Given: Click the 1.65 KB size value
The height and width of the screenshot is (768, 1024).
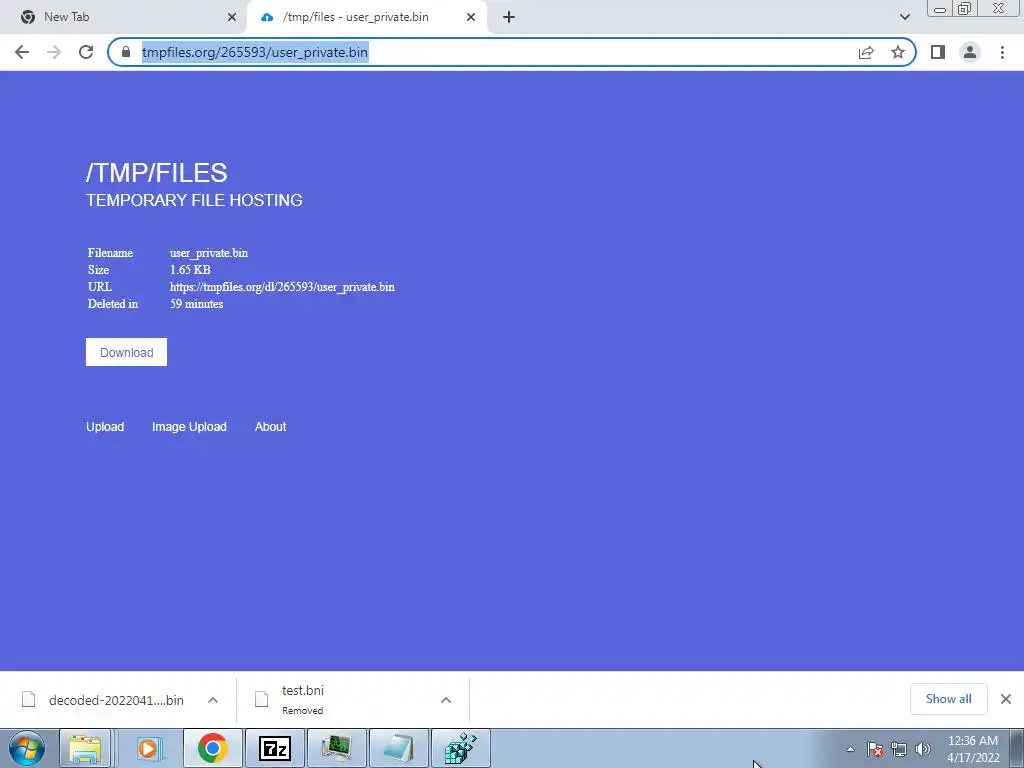Looking at the screenshot, I should click(x=190, y=270).
